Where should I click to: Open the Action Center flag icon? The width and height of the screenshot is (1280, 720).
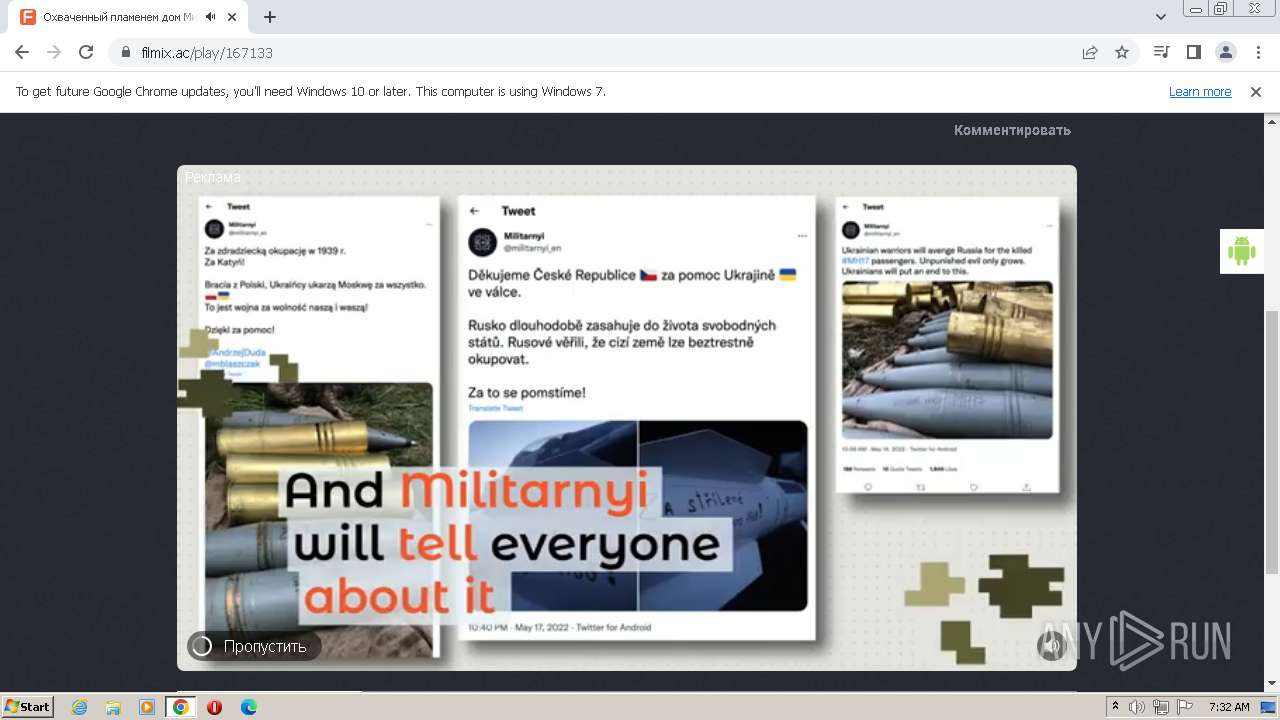coord(1185,707)
